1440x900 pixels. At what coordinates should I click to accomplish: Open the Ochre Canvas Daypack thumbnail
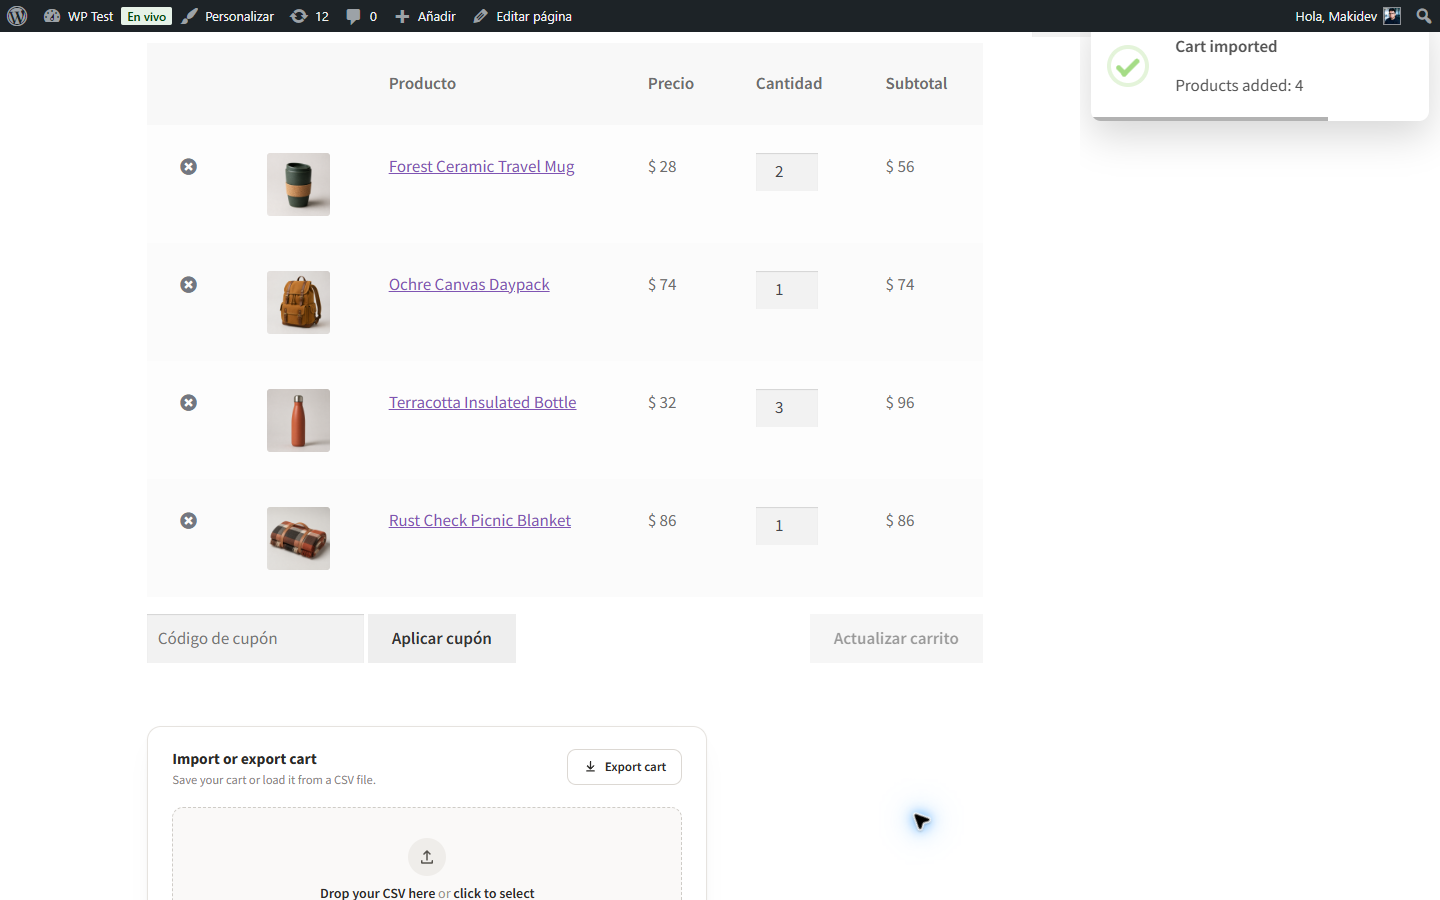point(298,302)
